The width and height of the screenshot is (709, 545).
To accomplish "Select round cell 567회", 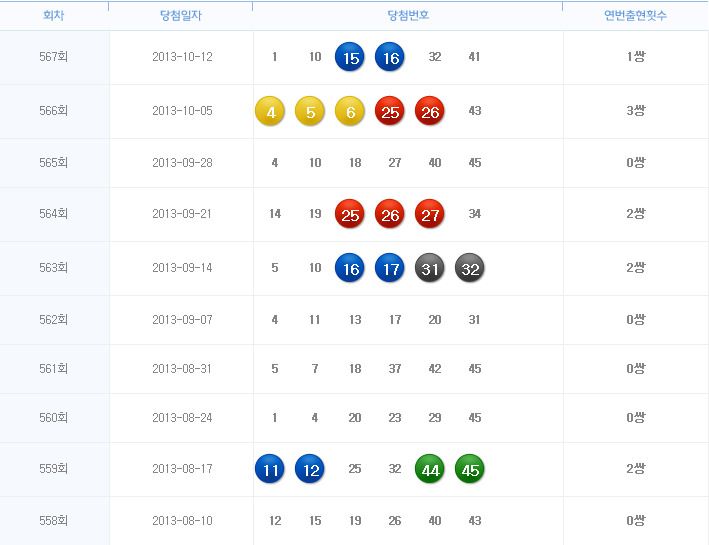I will (54, 57).
